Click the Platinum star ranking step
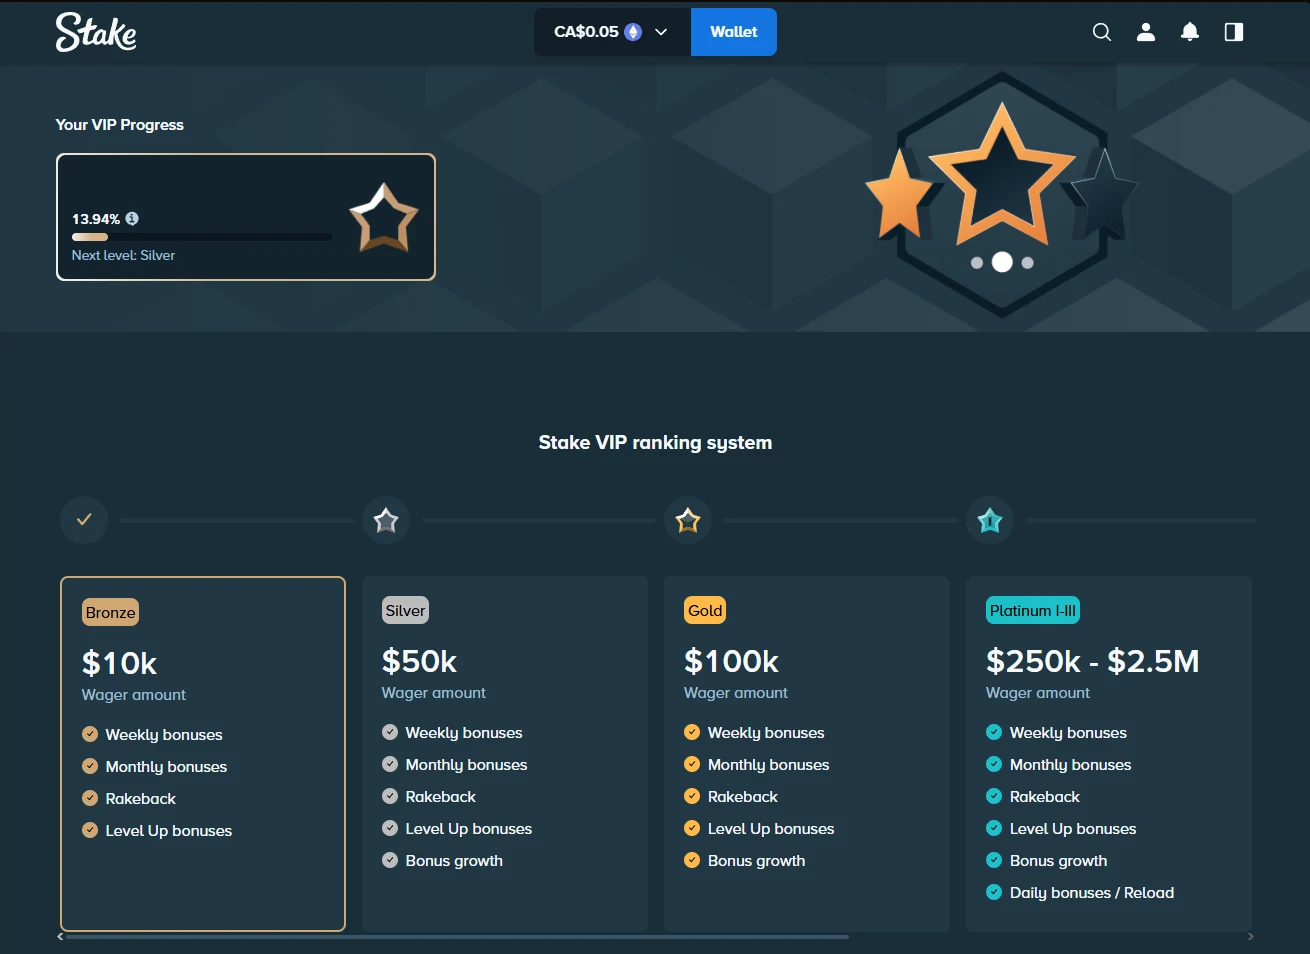The width and height of the screenshot is (1310, 954). tap(990, 520)
